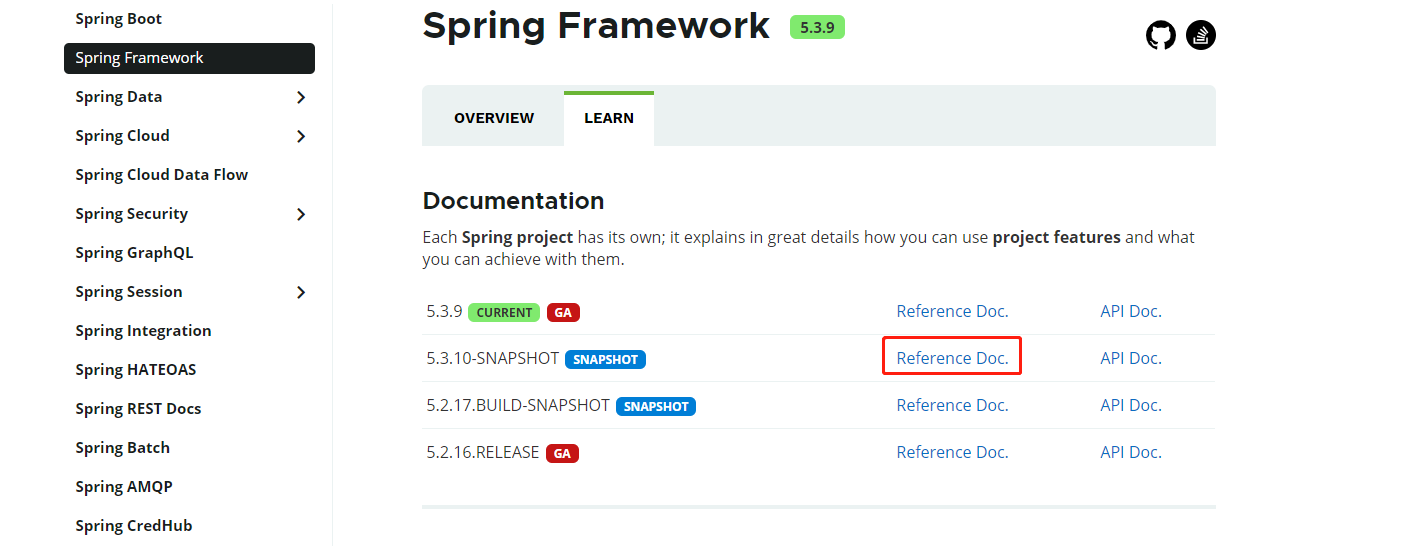This screenshot has height=546, width=1420.
Task: Switch to the OVERVIEW tab
Action: (494, 118)
